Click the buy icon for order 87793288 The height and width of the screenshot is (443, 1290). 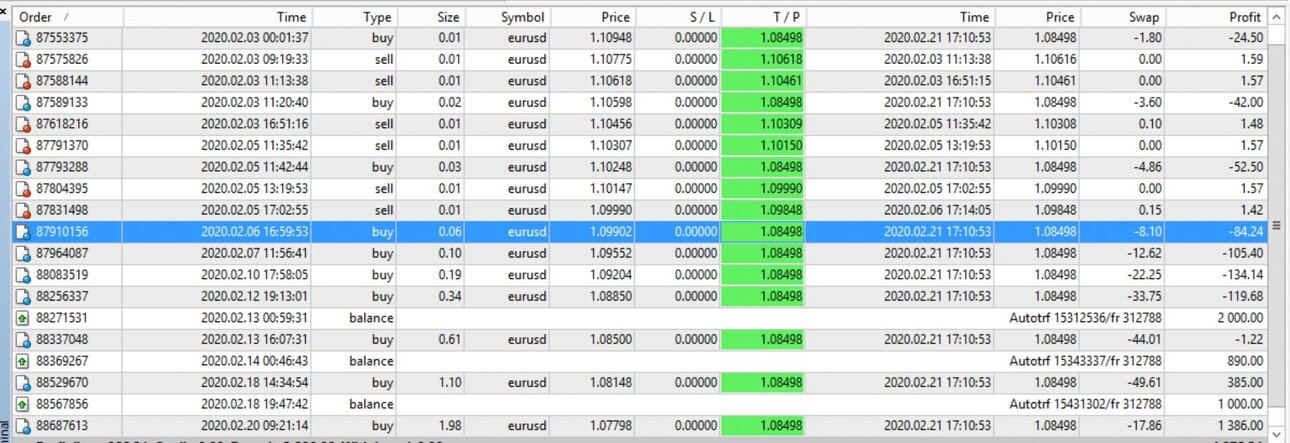[23, 167]
